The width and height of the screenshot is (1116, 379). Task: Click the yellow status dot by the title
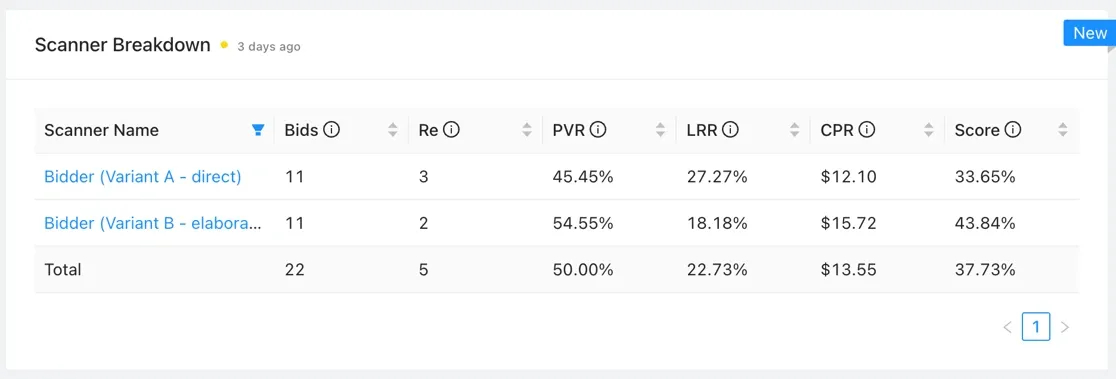pos(224,45)
